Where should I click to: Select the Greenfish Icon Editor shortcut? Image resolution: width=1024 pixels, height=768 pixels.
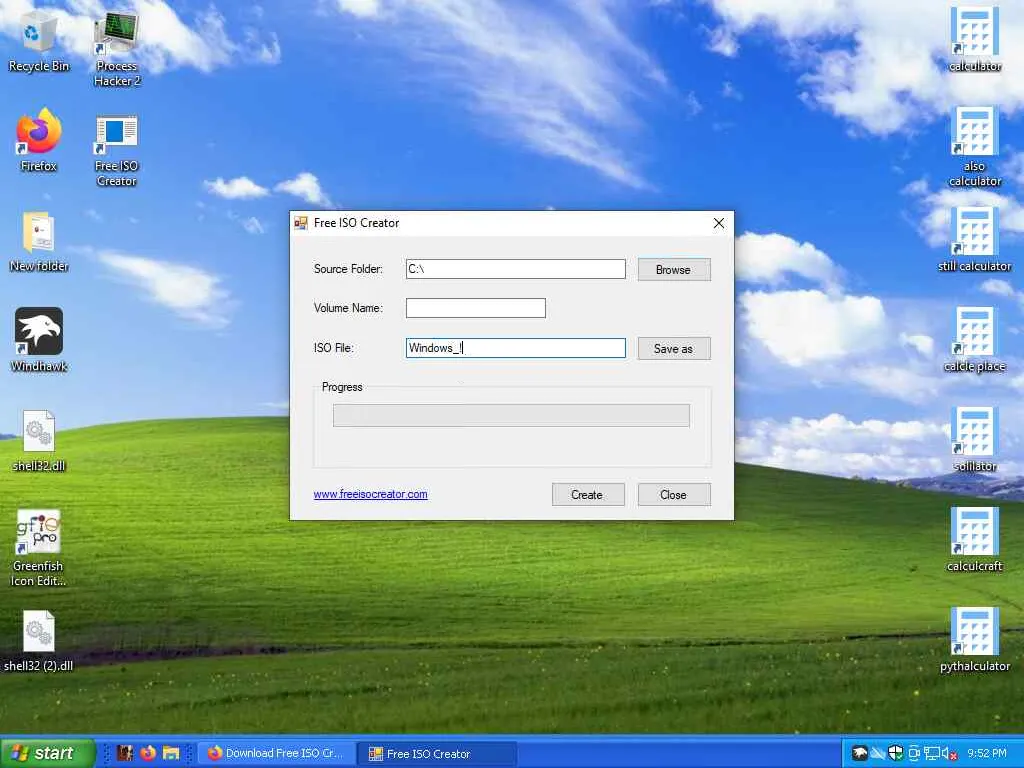(x=39, y=547)
